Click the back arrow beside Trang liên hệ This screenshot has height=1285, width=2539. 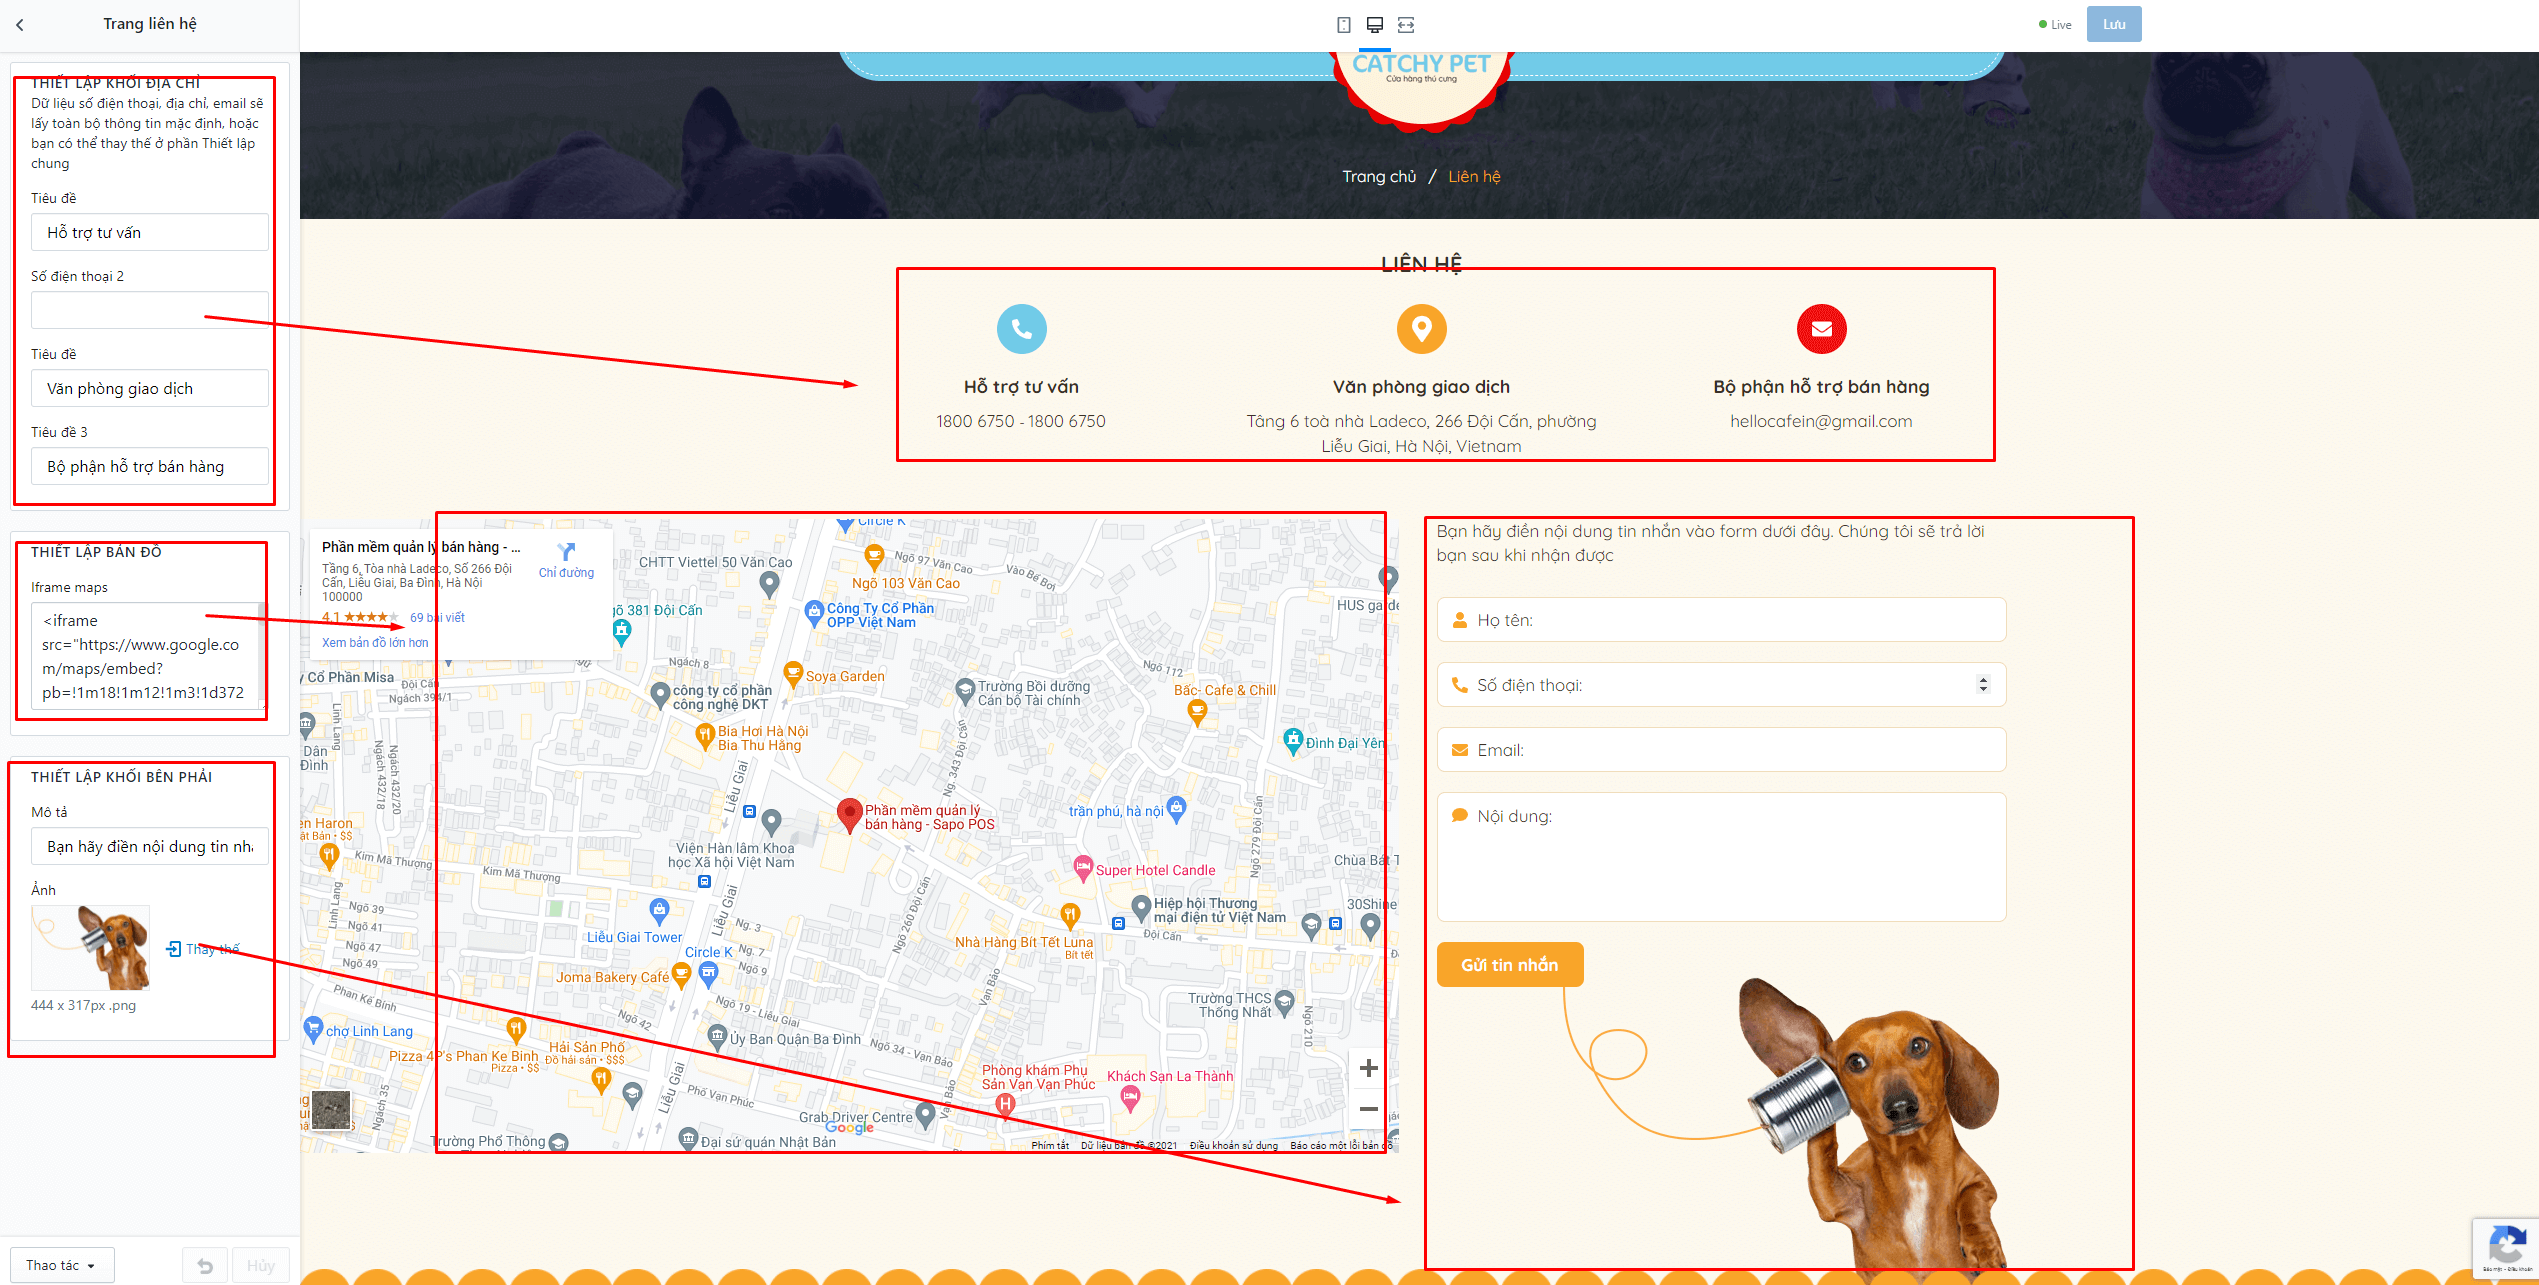pyautogui.click(x=20, y=25)
